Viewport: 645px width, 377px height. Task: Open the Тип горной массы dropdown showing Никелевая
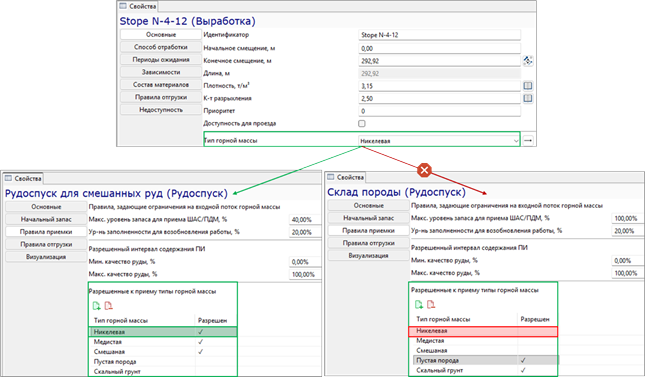[x=439, y=141]
